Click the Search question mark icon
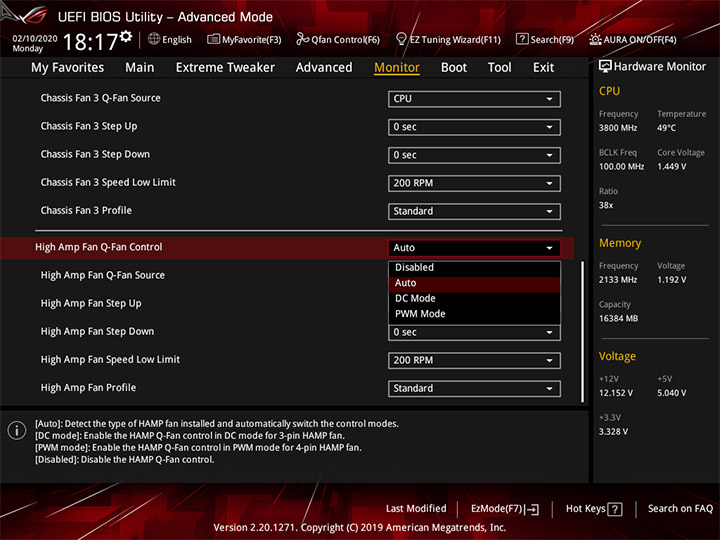720x540 pixels. 522,39
